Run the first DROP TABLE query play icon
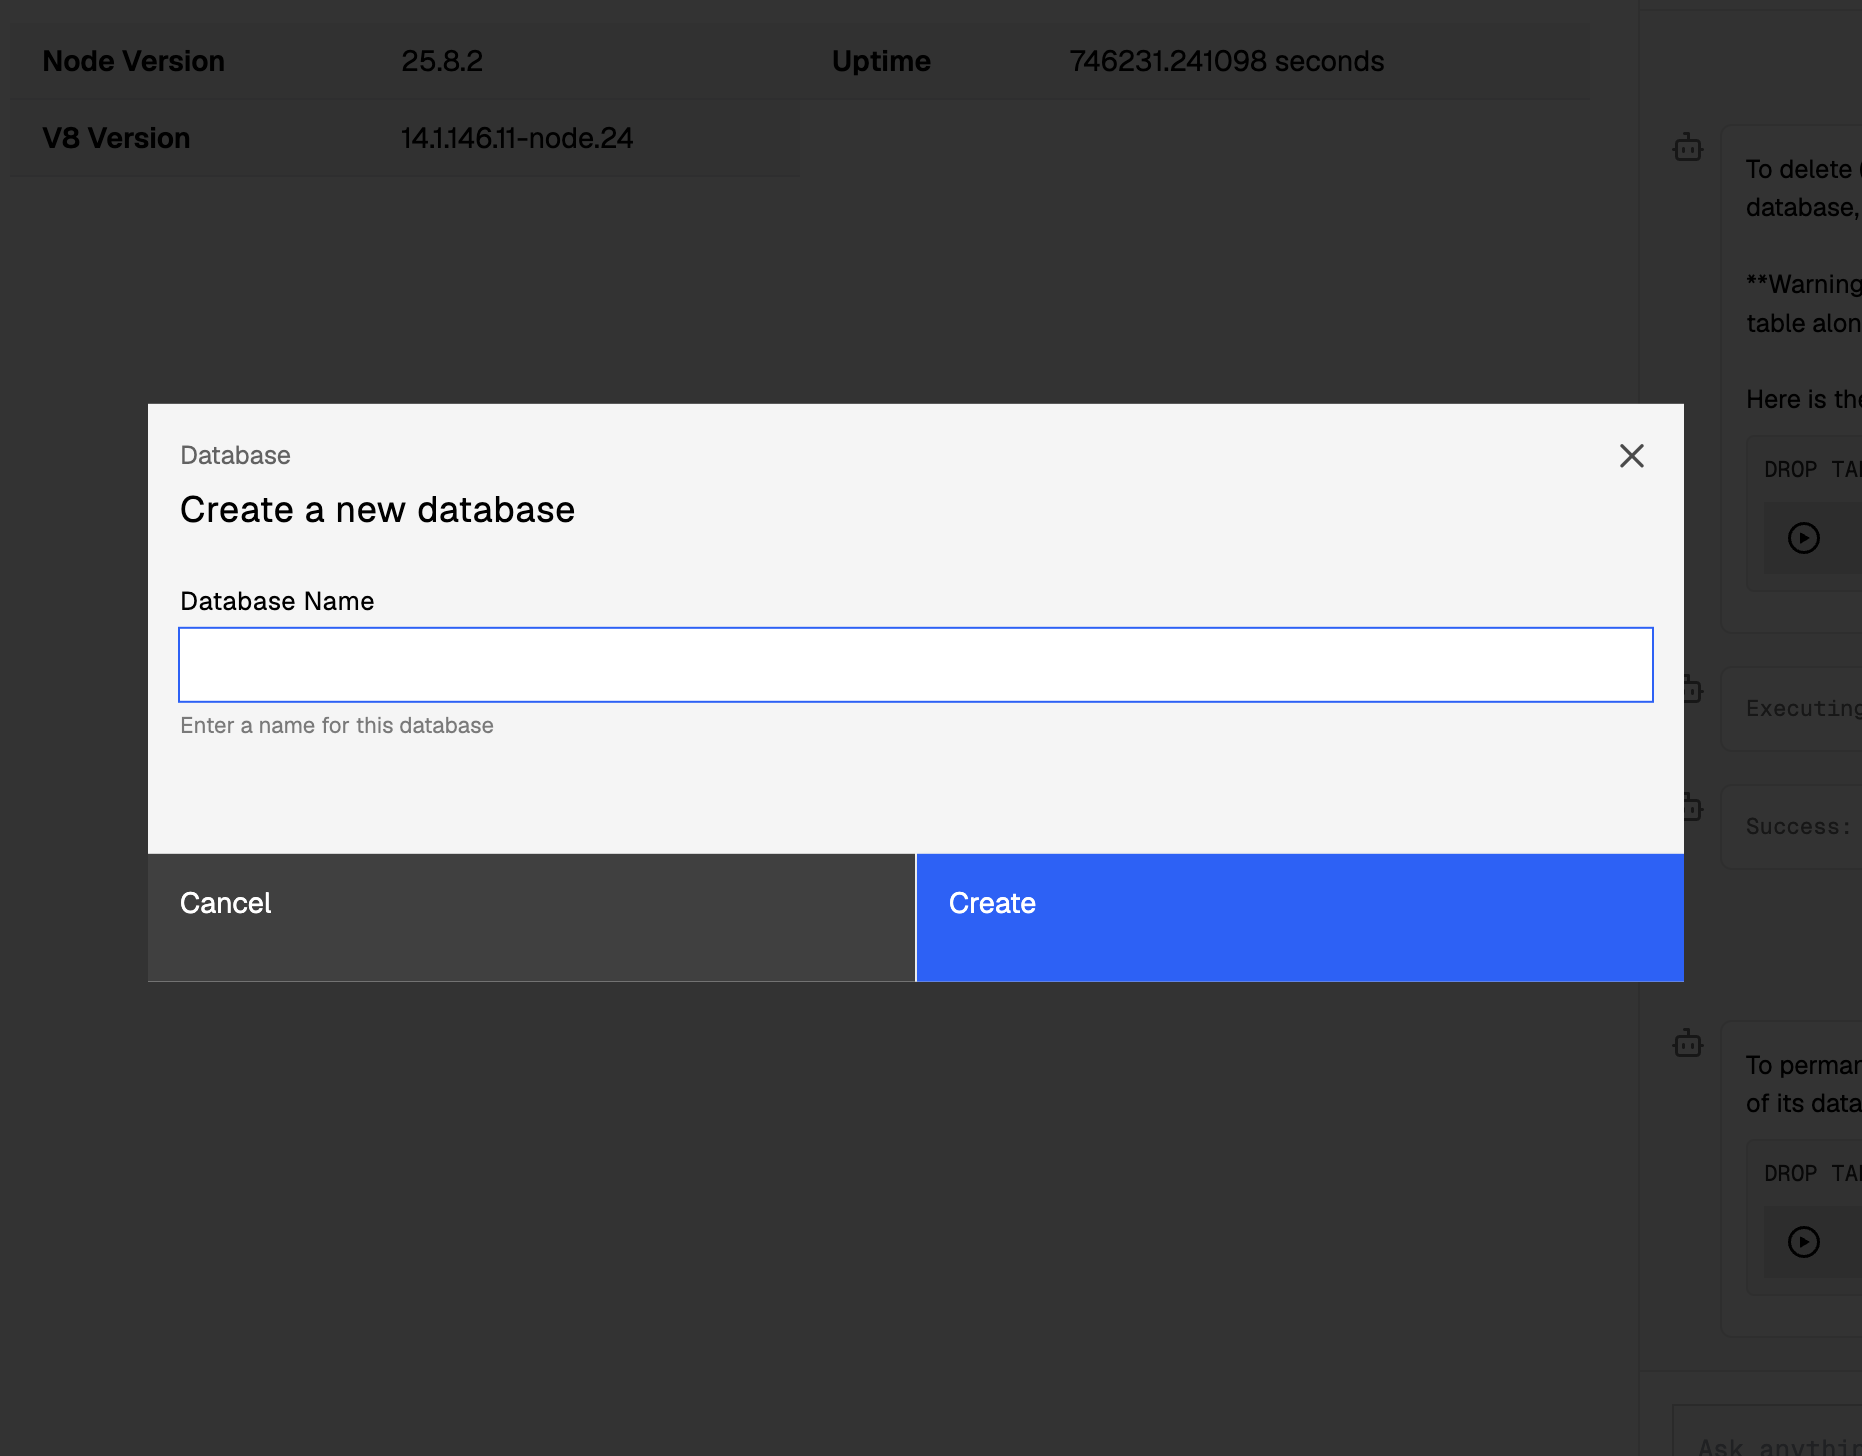This screenshot has width=1862, height=1456. pyautogui.click(x=1803, y=538)
